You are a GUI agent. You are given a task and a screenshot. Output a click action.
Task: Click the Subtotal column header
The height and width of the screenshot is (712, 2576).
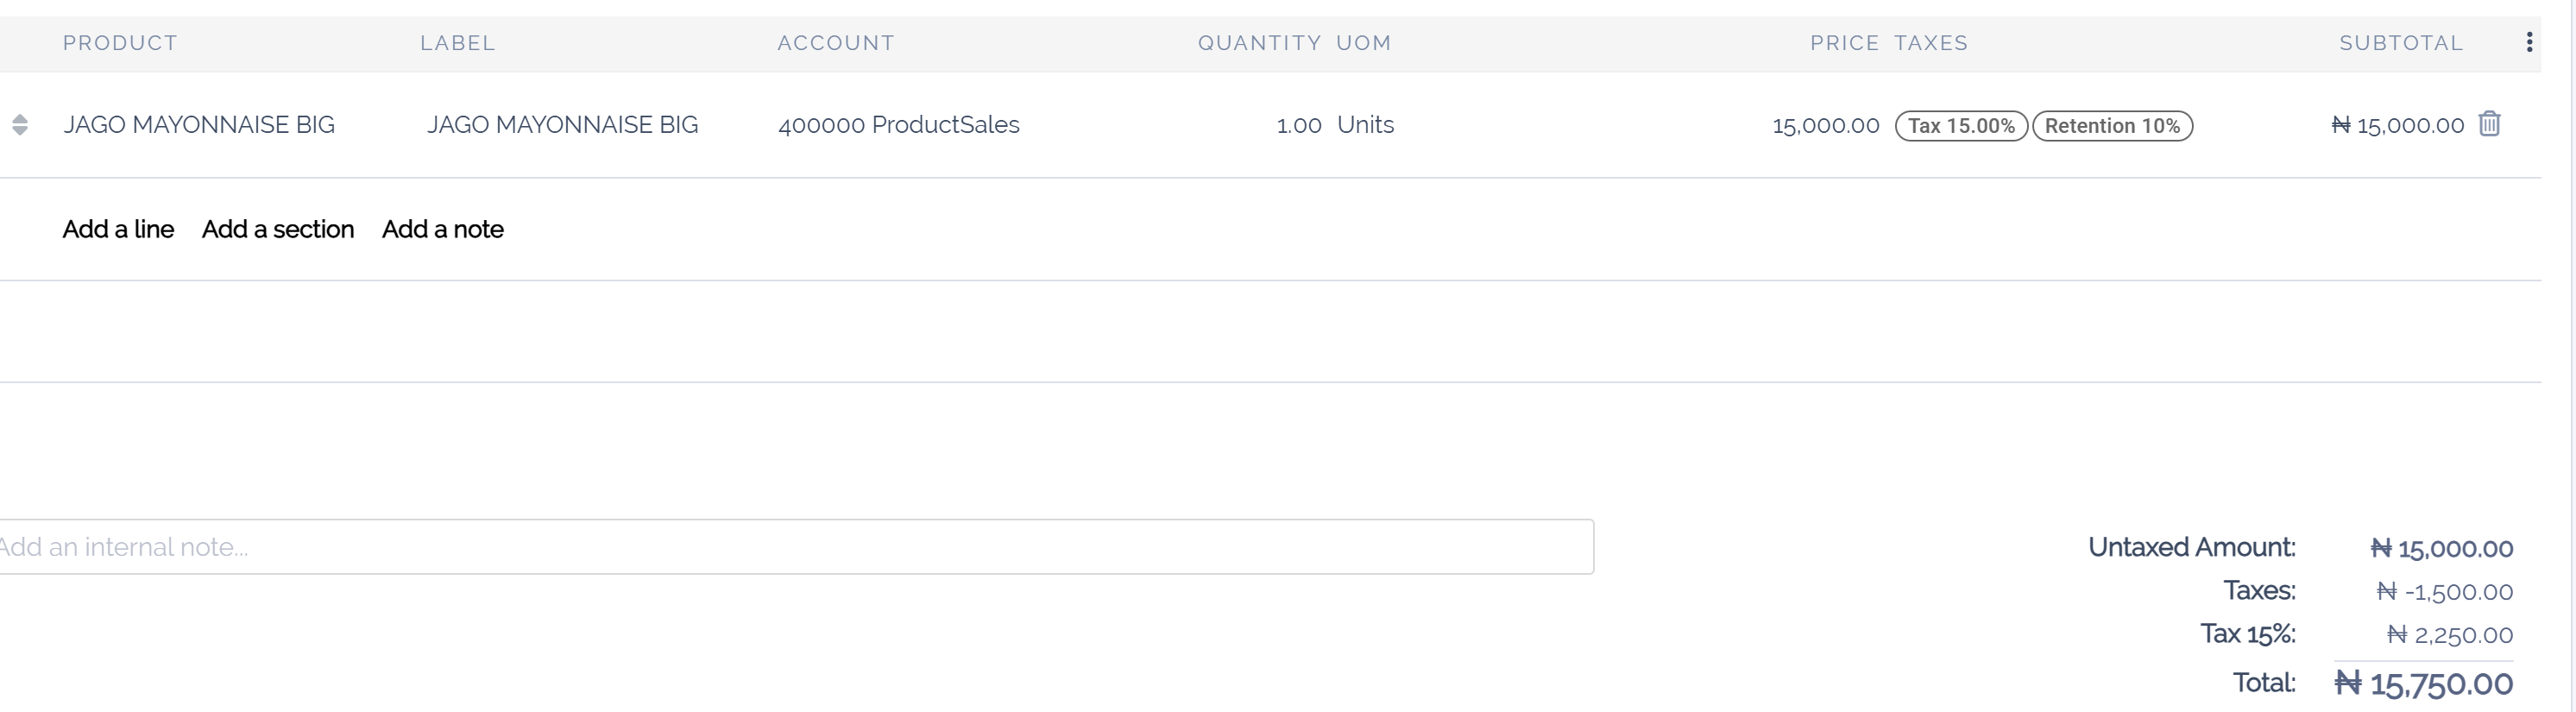[2400, 43]
